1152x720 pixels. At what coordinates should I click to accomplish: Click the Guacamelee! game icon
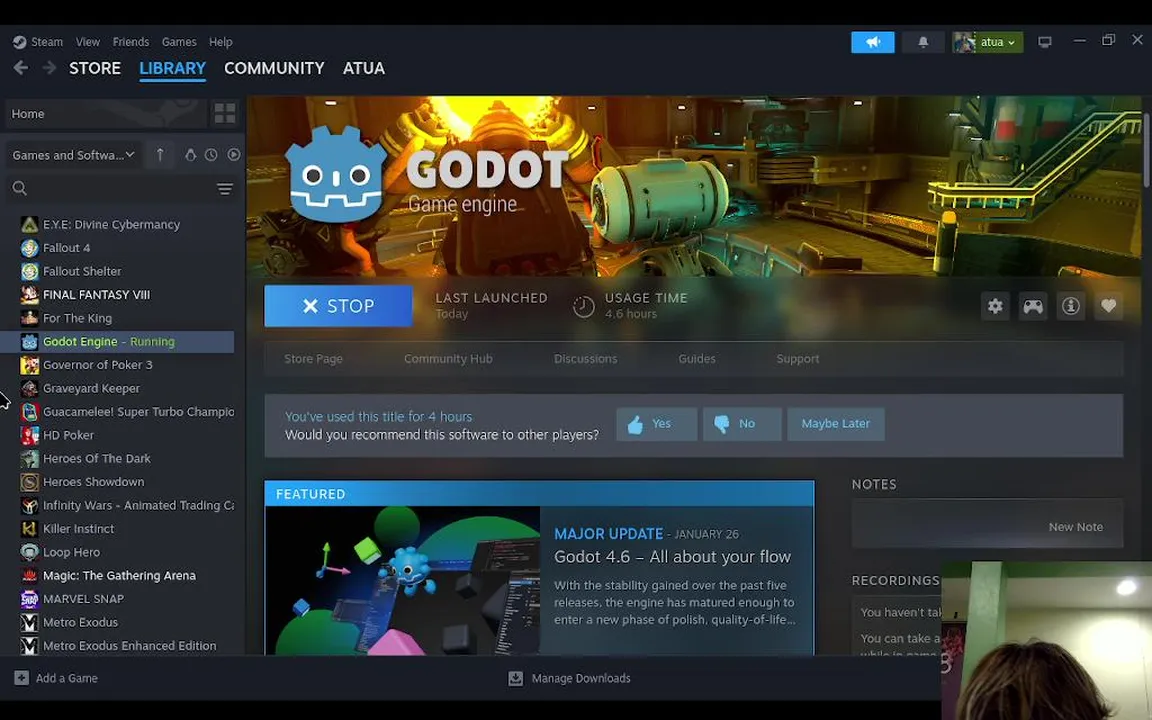[29, 411]
